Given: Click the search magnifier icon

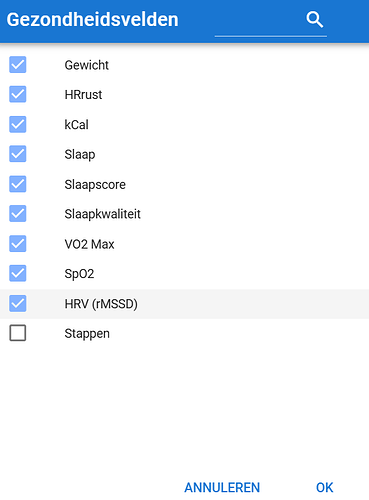Looking at the screenshot, I should tap(314, 20).
